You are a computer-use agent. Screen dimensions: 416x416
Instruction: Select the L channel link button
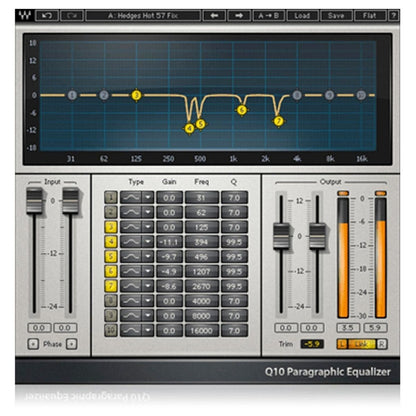coord(342,344)
